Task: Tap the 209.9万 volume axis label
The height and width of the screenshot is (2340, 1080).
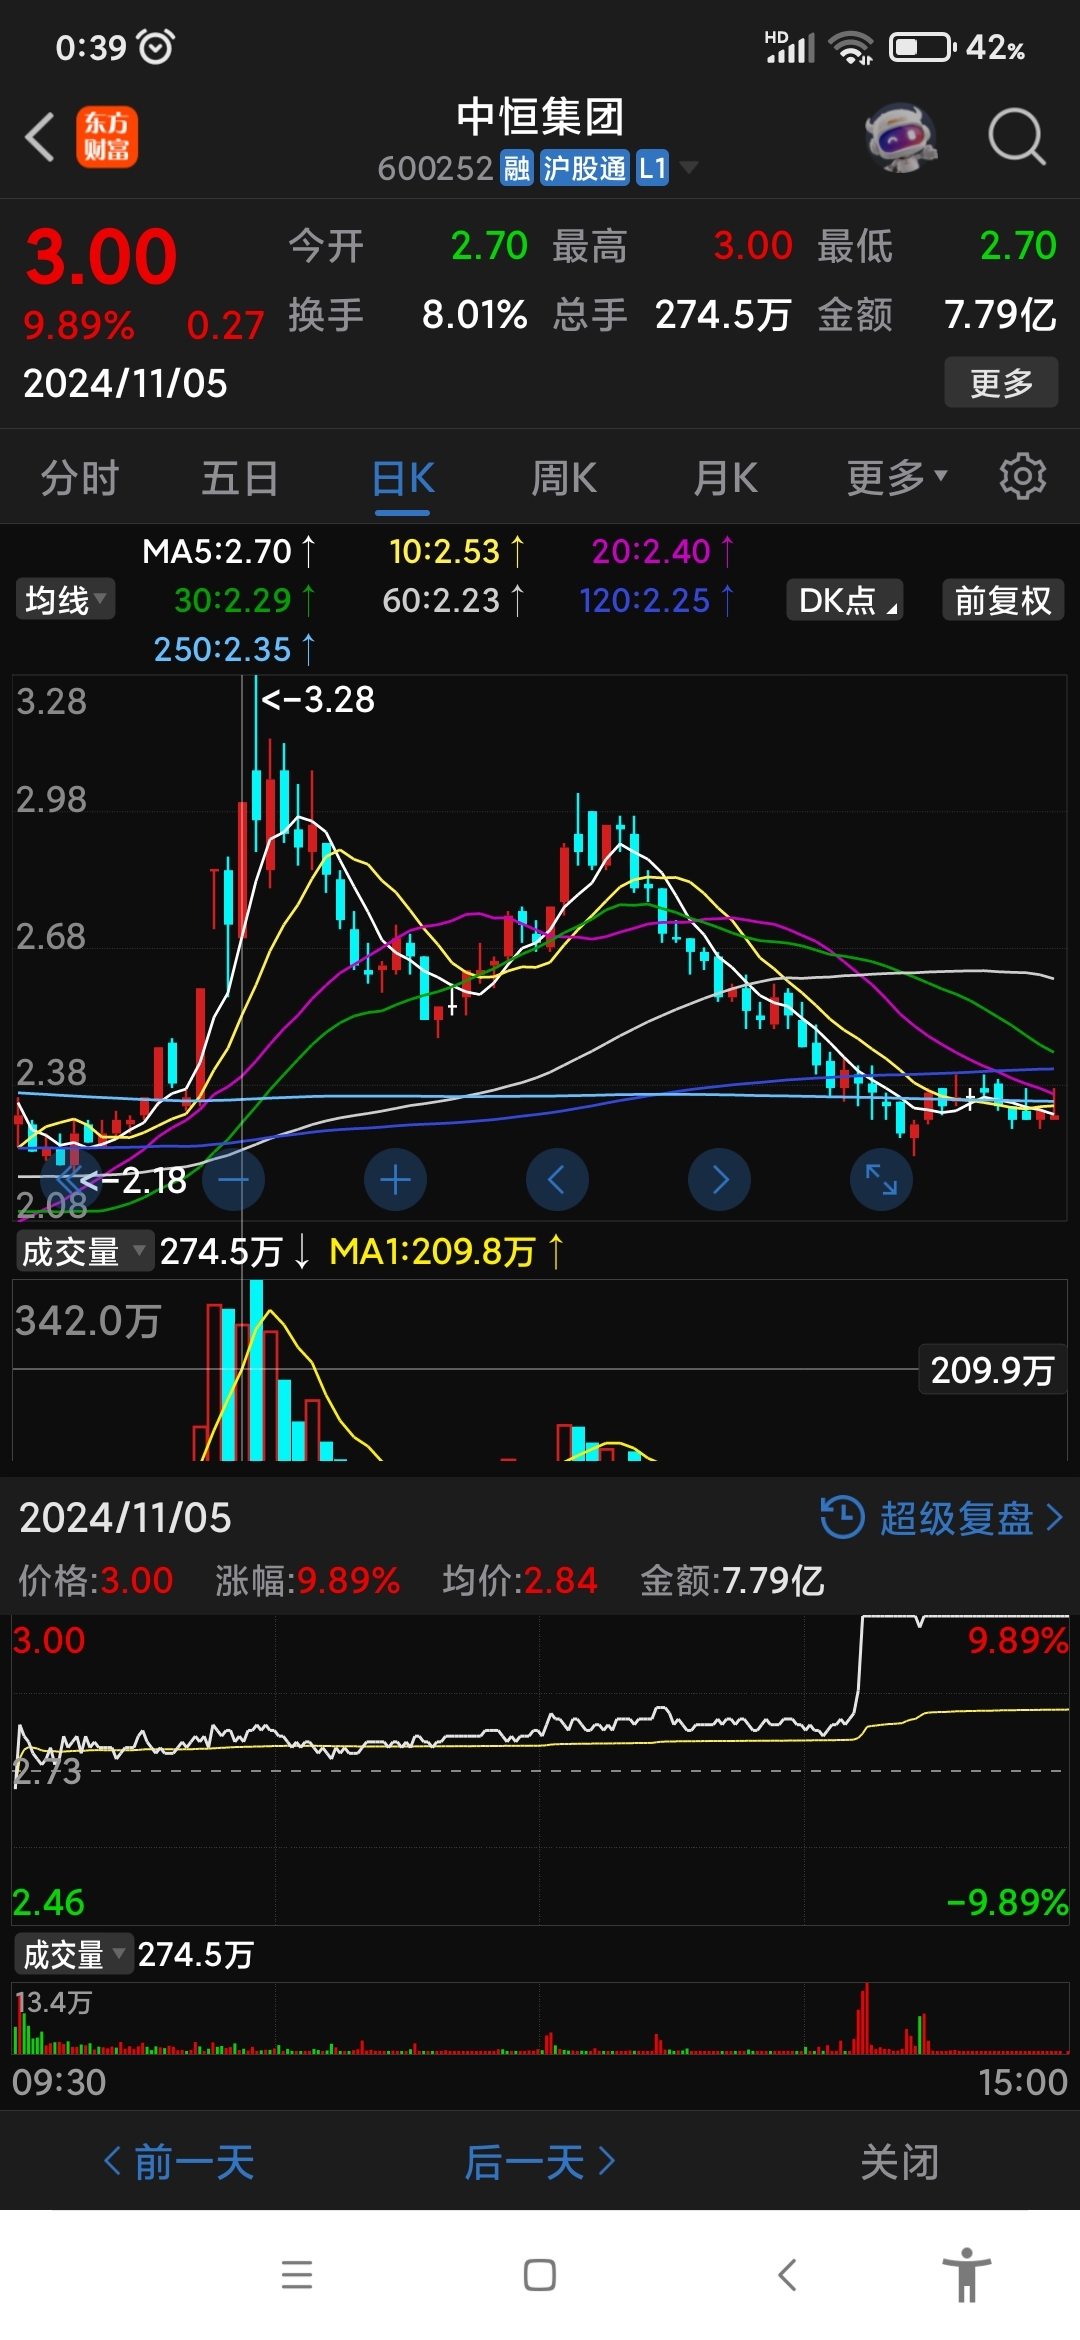Action: pos(992,1370)
